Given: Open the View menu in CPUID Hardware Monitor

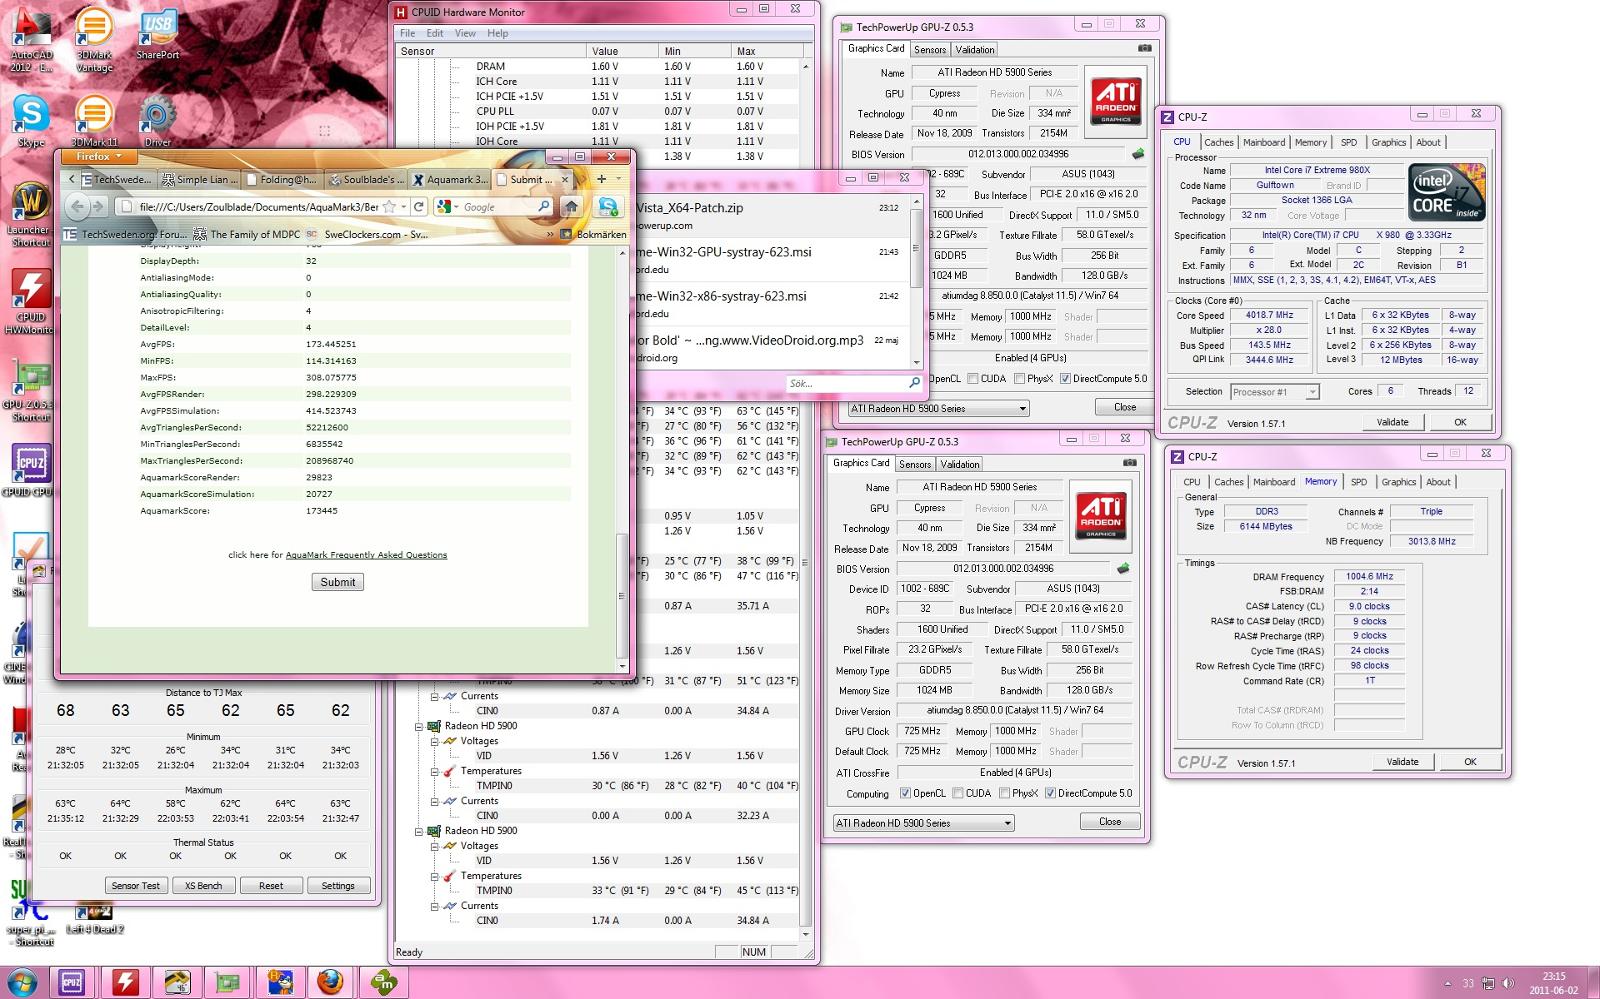Looking at the screenshot, I should pyautogui.click(x=465, y=33).
